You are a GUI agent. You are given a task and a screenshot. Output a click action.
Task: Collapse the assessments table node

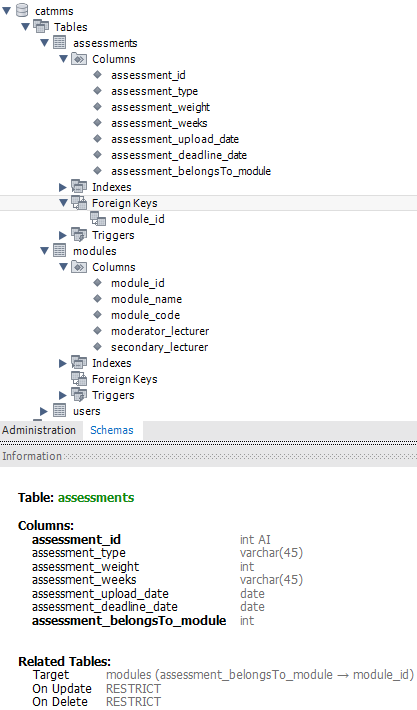[44, 43]
